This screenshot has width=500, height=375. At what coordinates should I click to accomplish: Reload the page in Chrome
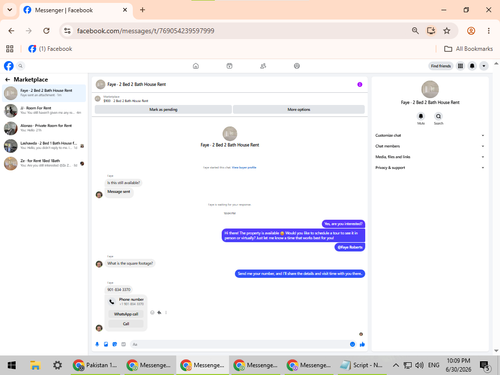pos(46,31)
